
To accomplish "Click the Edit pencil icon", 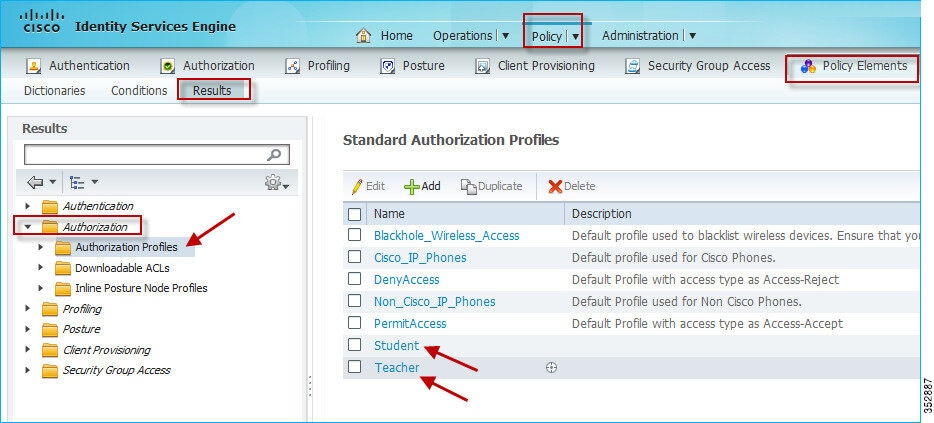I will [x=357, y=186].
